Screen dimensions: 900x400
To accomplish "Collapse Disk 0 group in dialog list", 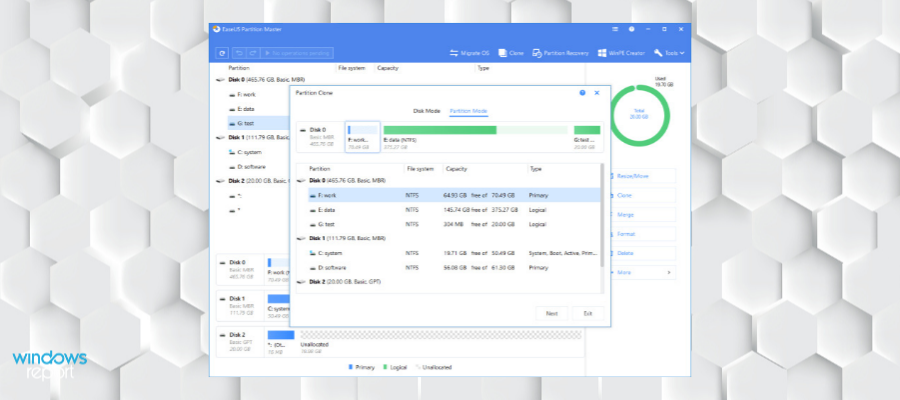I will [x=301, y=181].
